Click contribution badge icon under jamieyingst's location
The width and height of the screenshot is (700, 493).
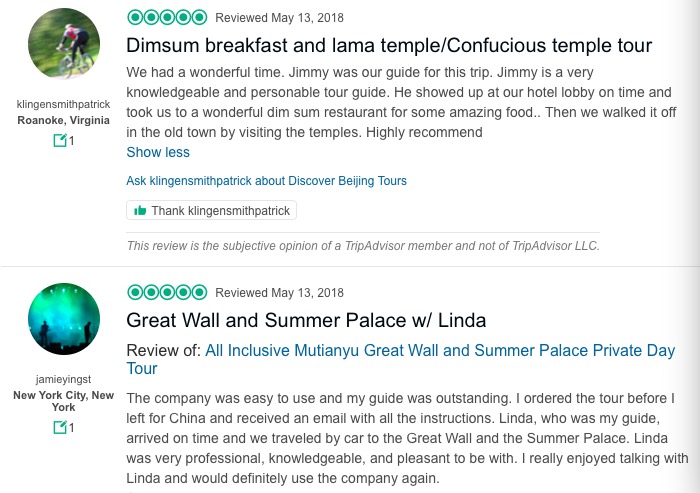60,427
